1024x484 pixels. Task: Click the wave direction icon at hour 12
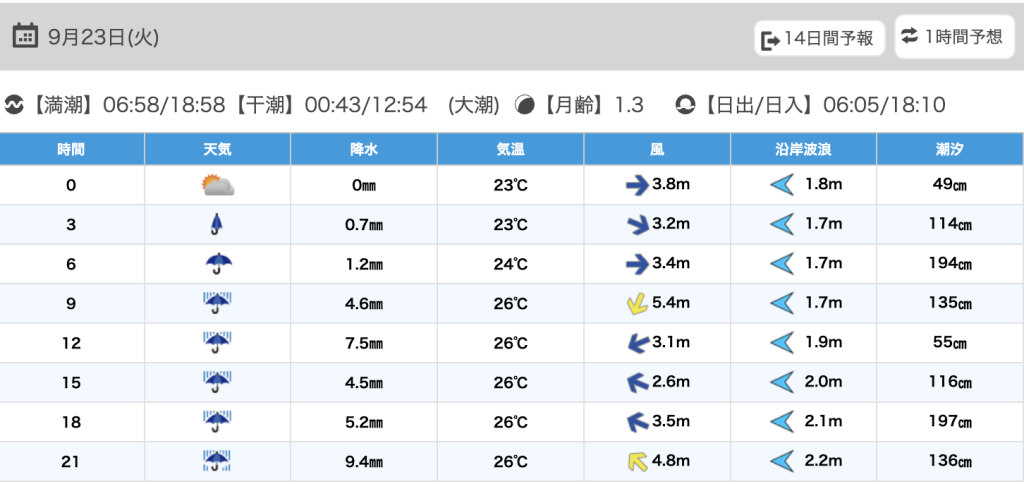coord(781,343)
